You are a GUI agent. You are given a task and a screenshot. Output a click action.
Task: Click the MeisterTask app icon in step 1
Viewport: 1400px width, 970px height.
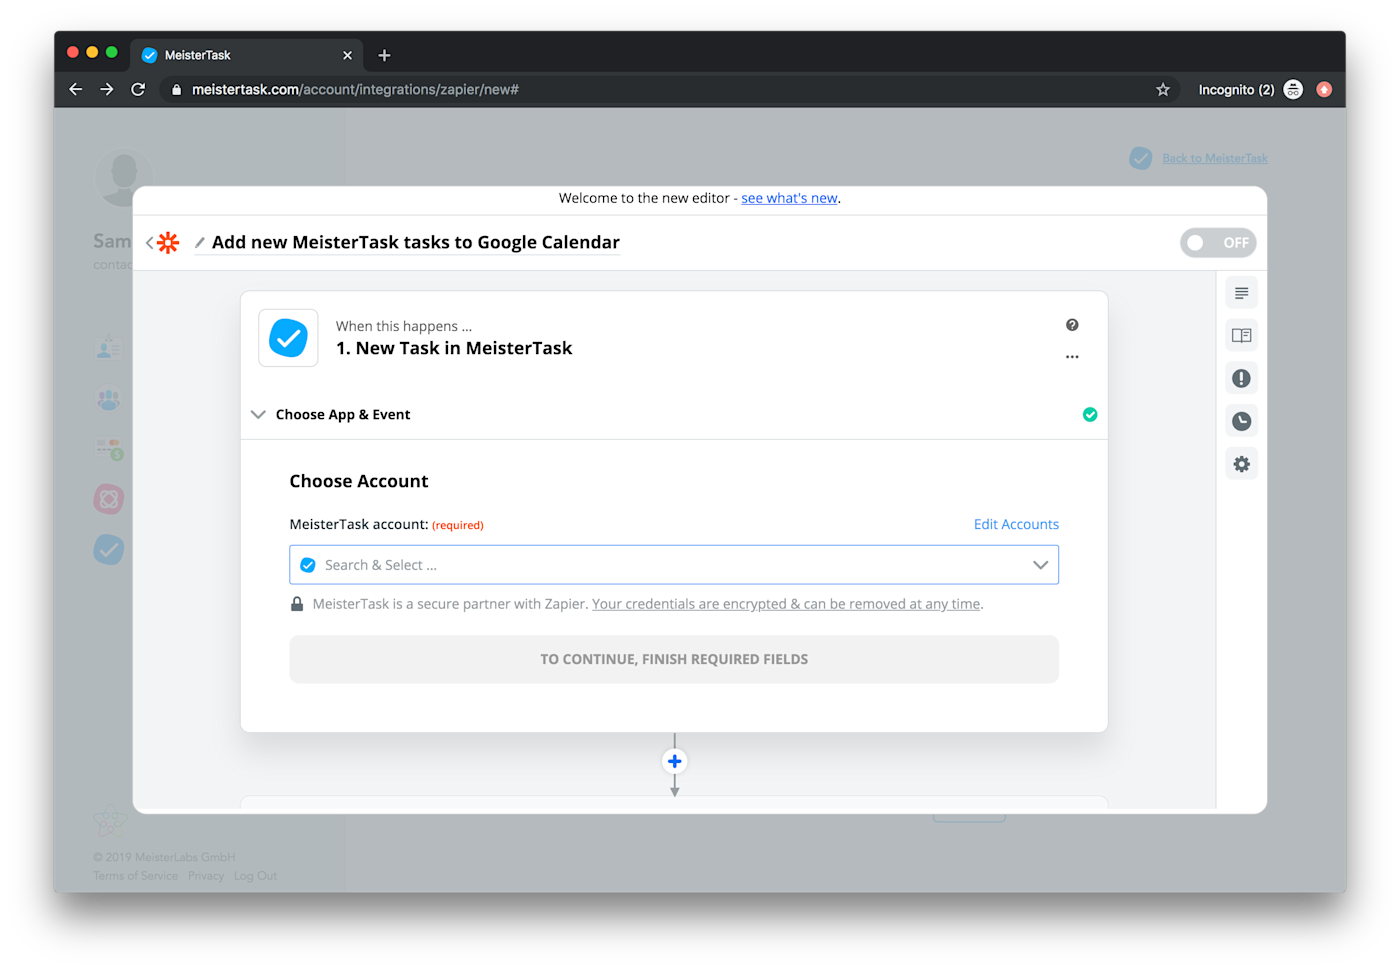288,338
